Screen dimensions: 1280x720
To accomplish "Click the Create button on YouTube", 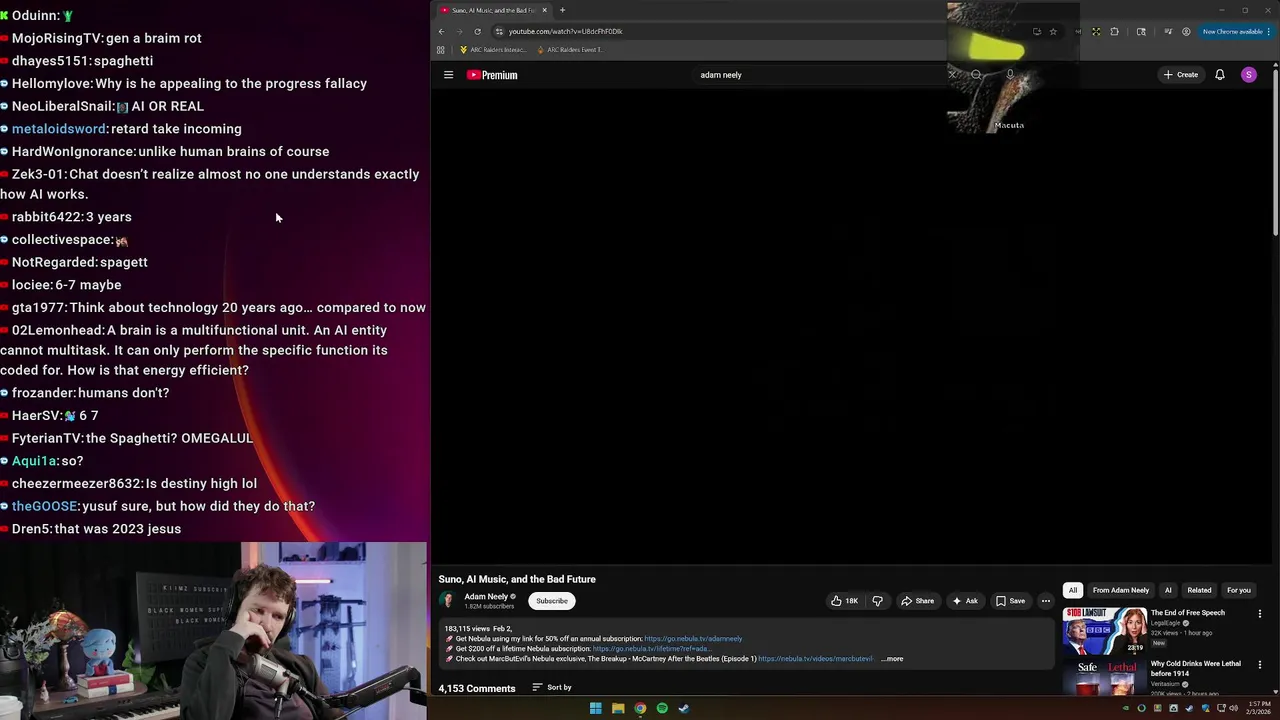I will [1180, 75].
